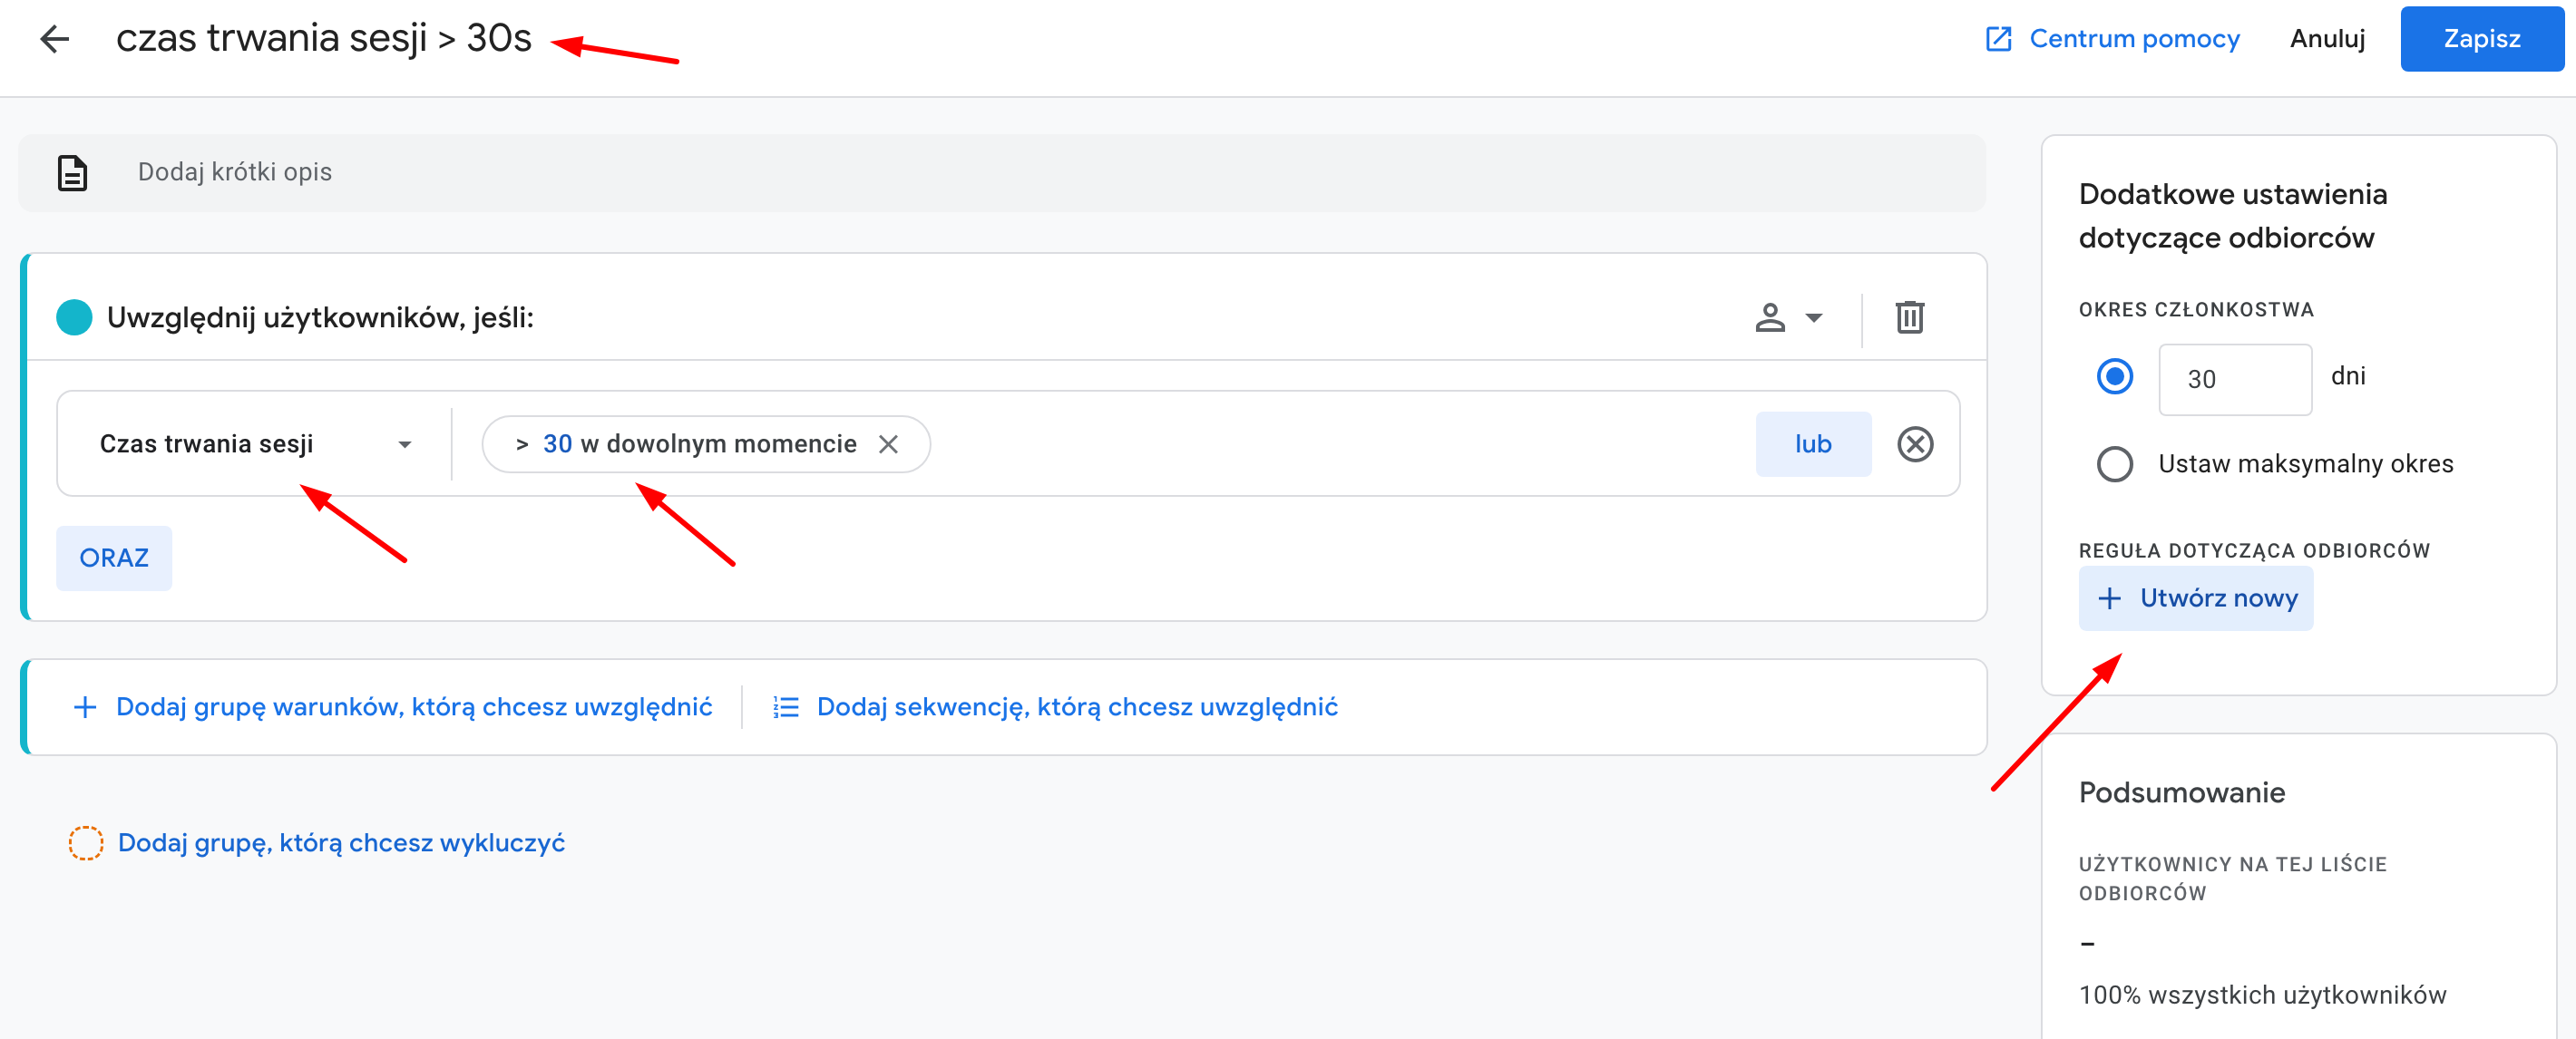
Task: Open the user scope dropdown
Action: (1788, 318)
